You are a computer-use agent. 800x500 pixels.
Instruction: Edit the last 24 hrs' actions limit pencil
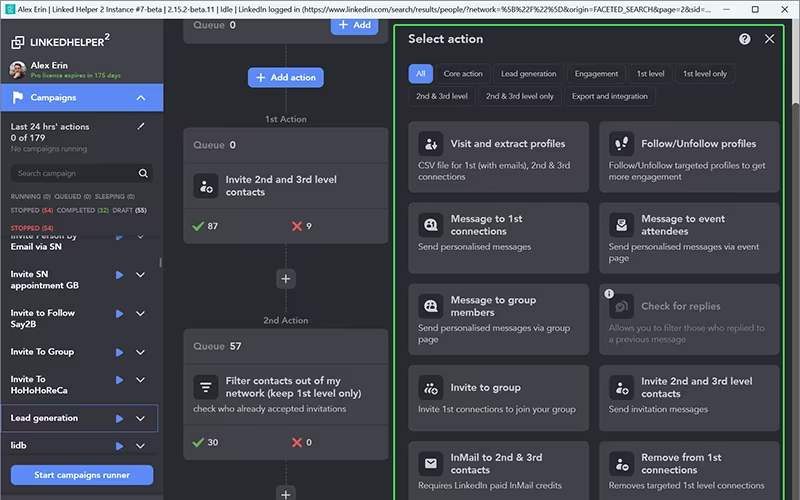click(x=141, y=126)
